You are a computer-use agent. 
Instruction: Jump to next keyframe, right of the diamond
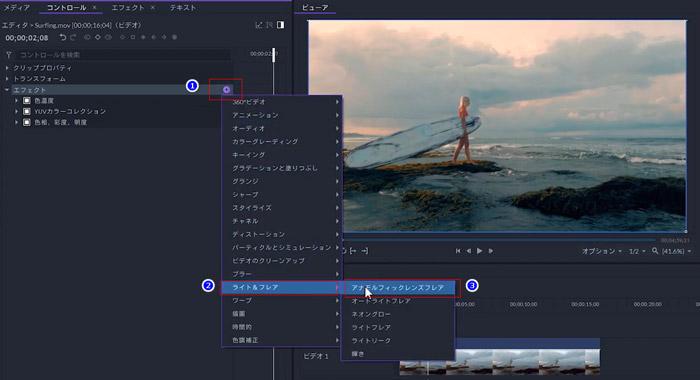tap(108, 38)
